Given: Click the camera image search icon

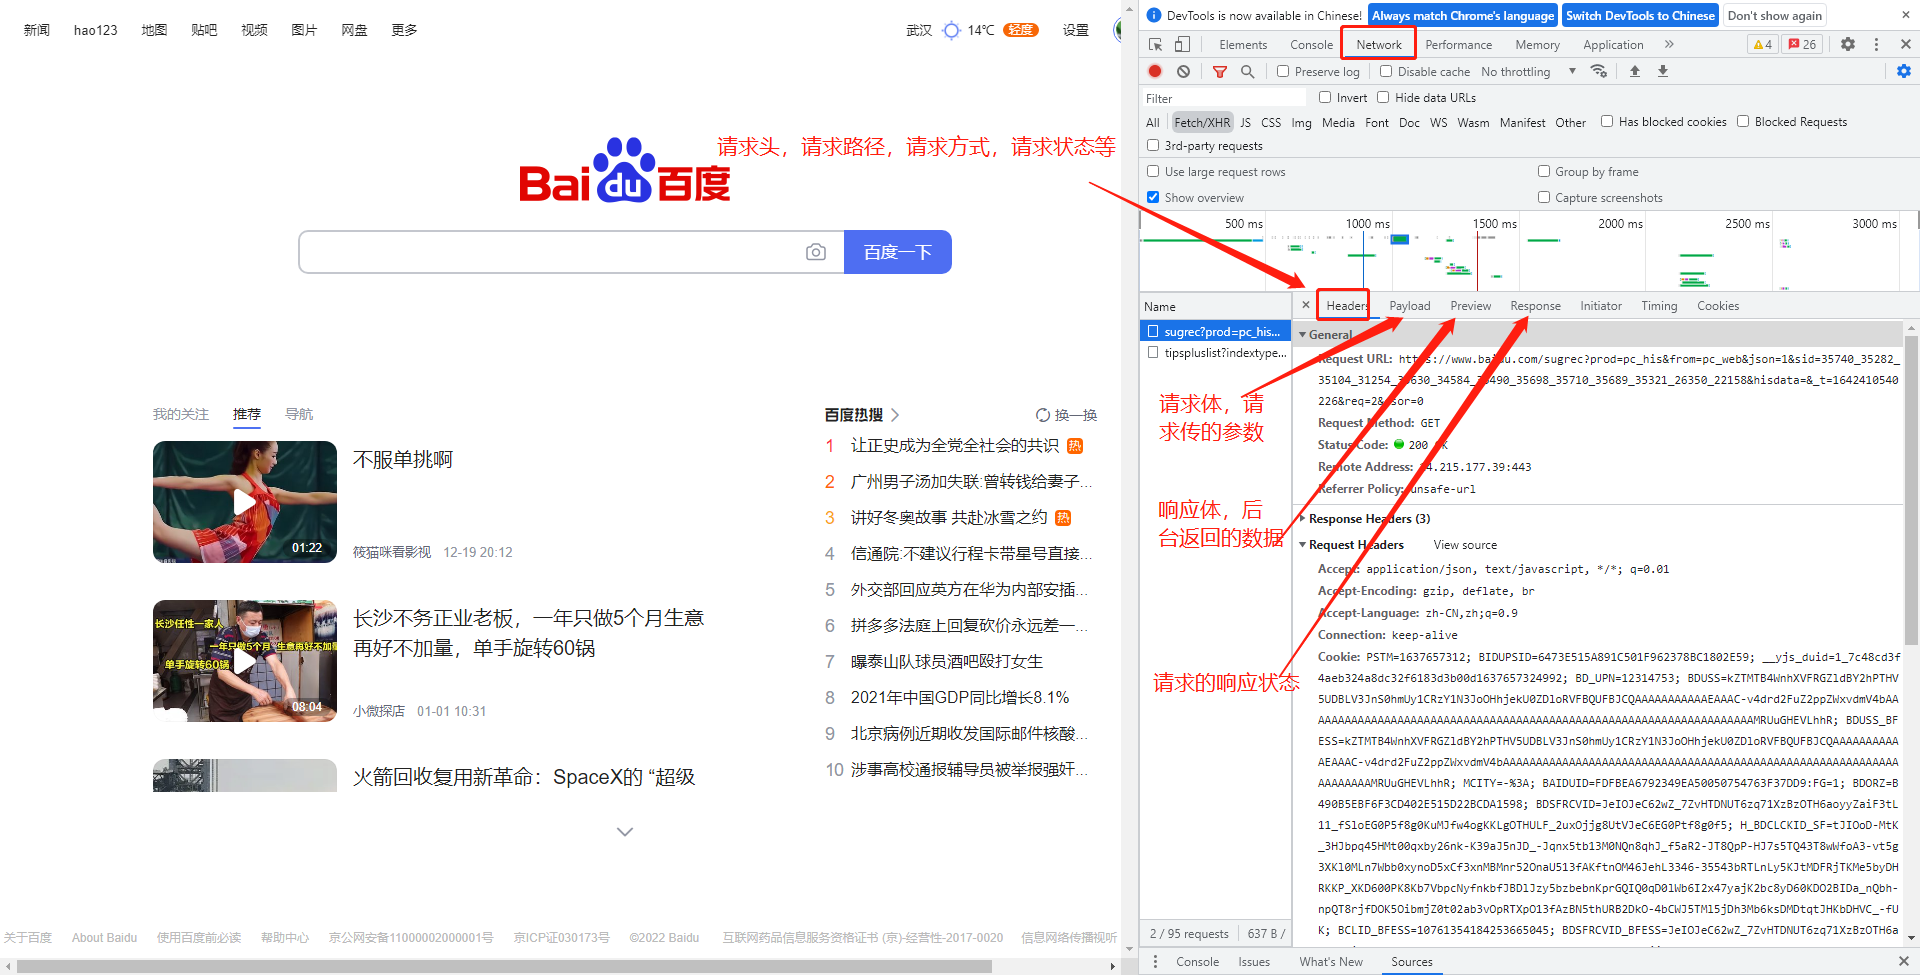Looking at the screenshot, I should (816, 252).
